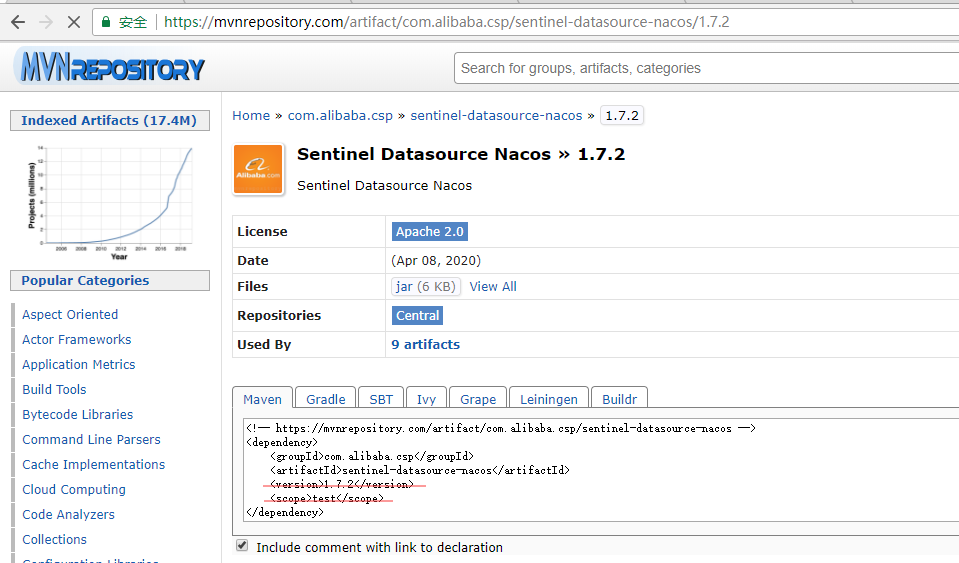This screenshot has width=959, height=563.
Task: Click the License row label
Action: tap(262, 232)
